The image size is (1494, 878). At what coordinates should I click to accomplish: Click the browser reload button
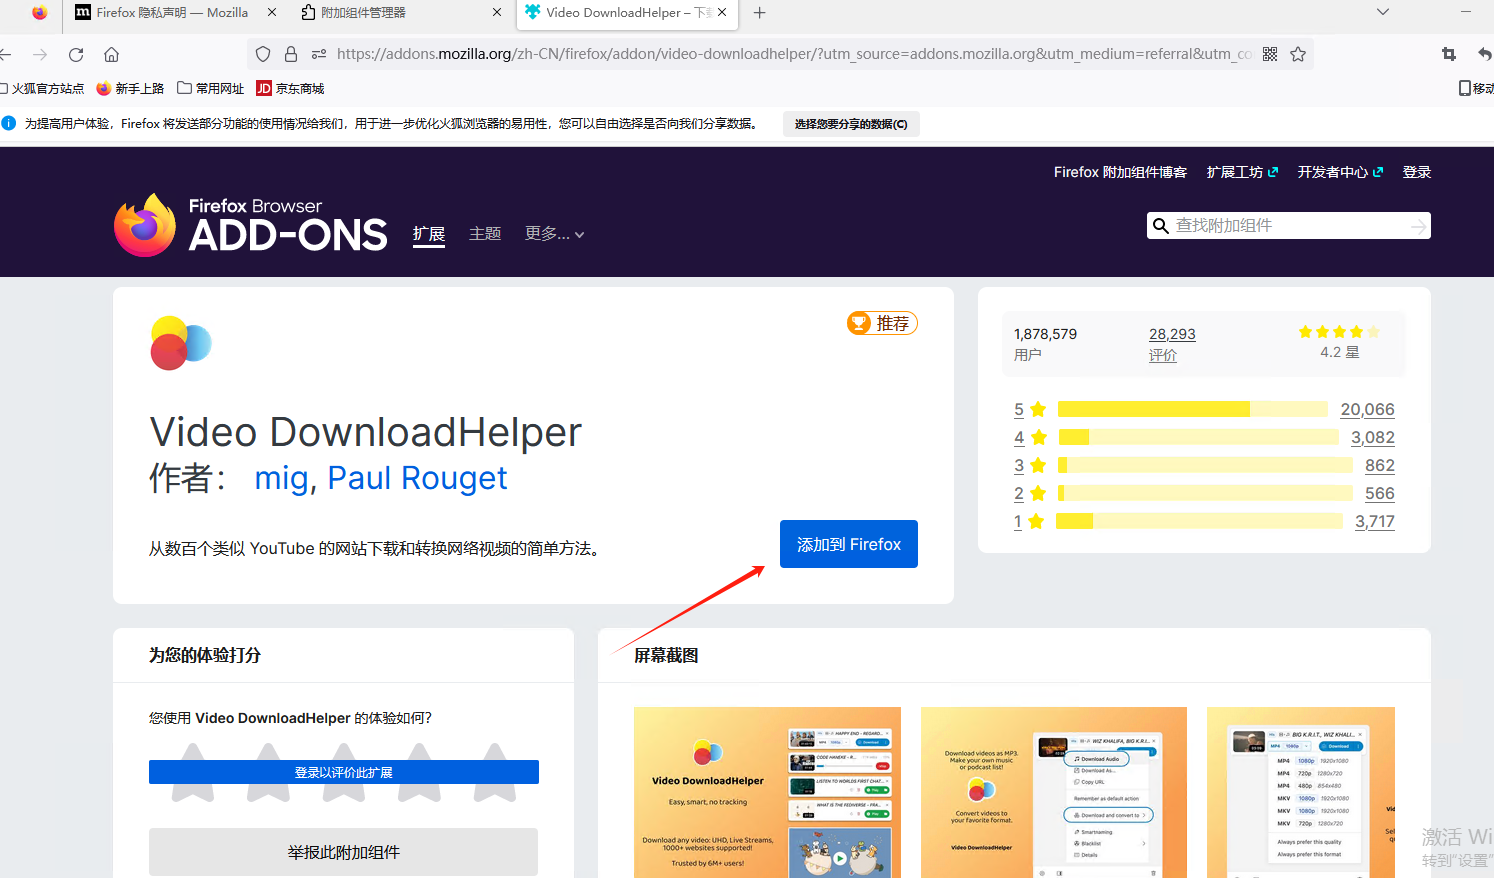point(76,54)
